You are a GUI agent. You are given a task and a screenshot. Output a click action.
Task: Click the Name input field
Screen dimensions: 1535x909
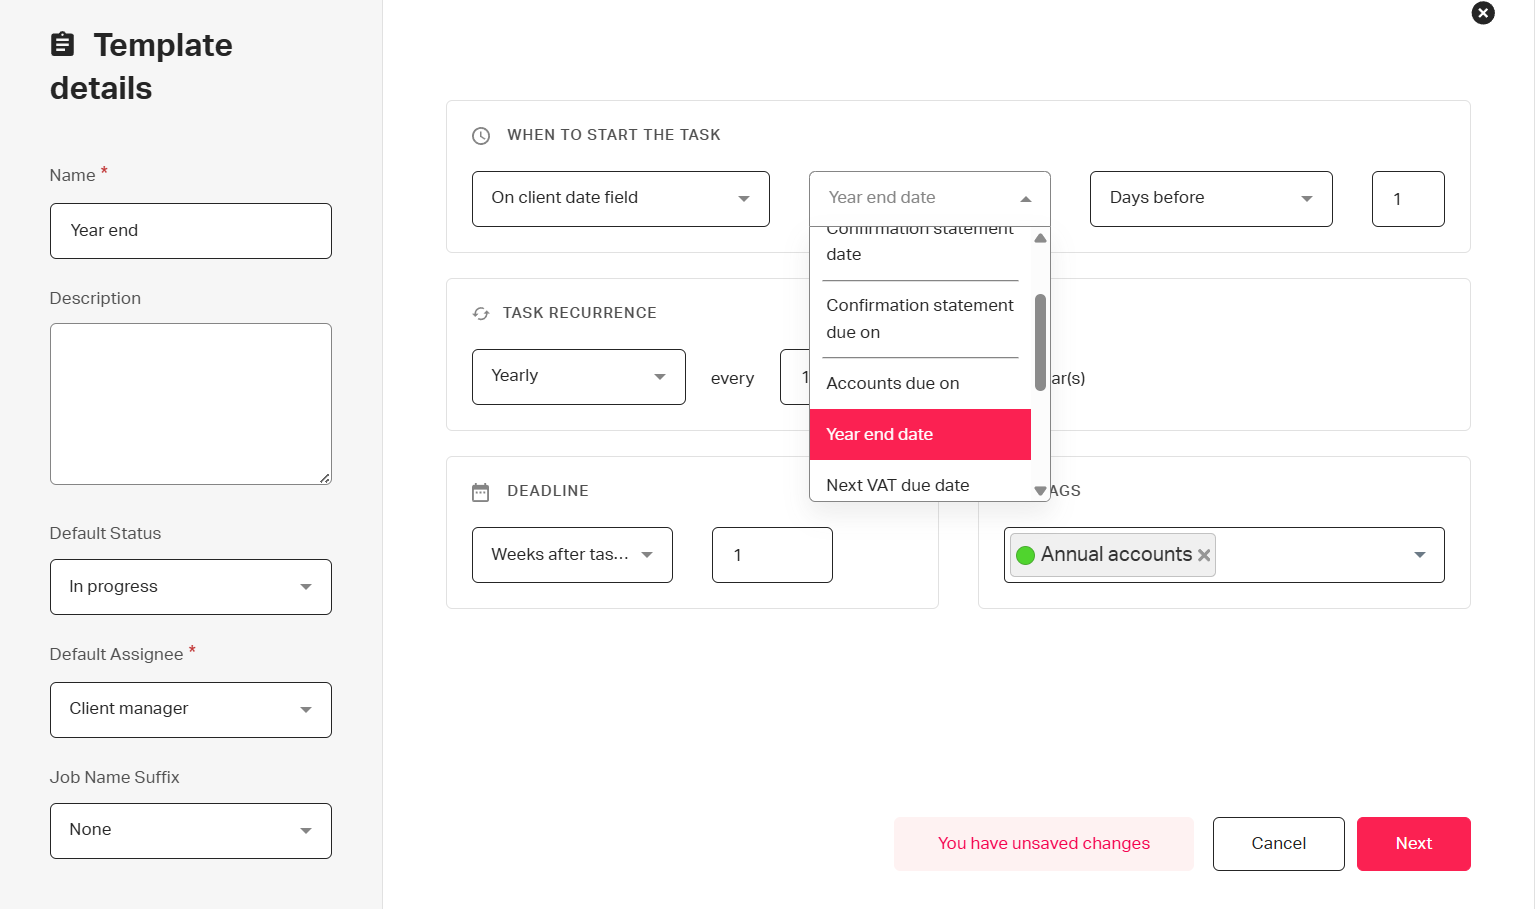point(190,231)
